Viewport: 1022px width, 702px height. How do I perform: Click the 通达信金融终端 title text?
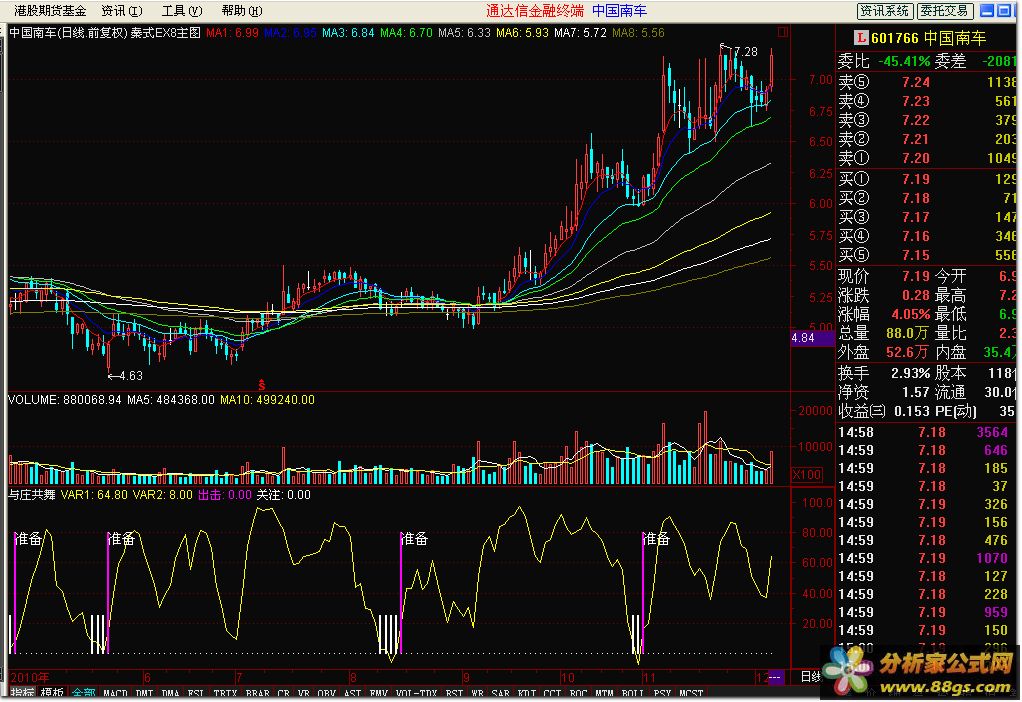coord(534,10)
